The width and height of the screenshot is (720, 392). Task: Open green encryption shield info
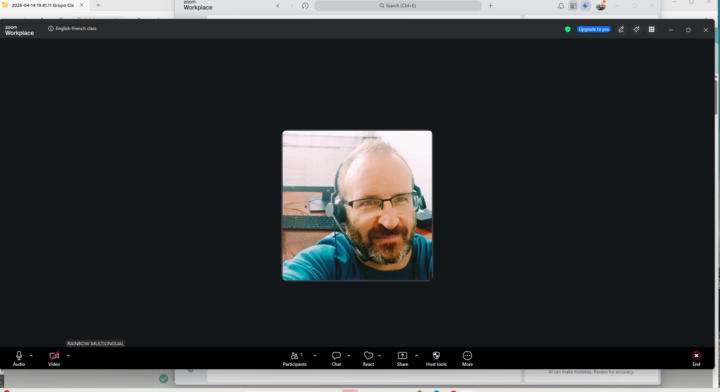[x=568, y=29]
